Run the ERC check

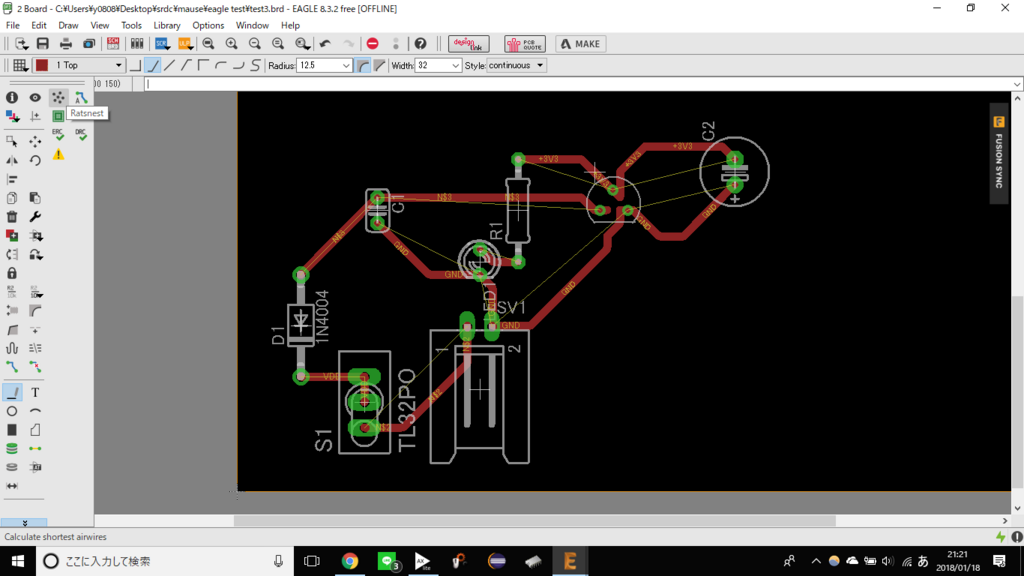[x=58, y=135]
